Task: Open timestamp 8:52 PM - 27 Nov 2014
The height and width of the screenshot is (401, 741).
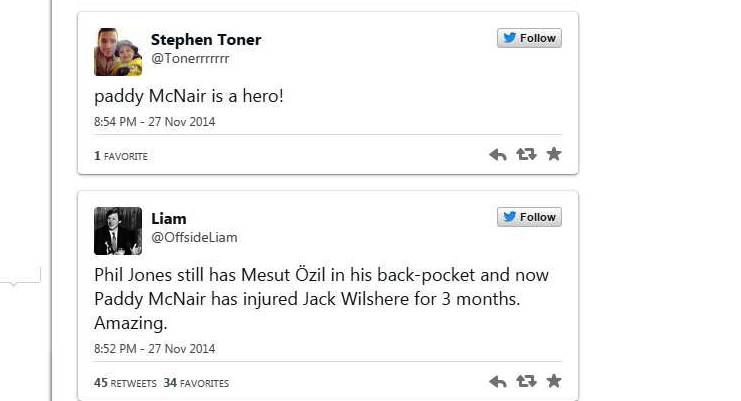Action: [155, 349]
